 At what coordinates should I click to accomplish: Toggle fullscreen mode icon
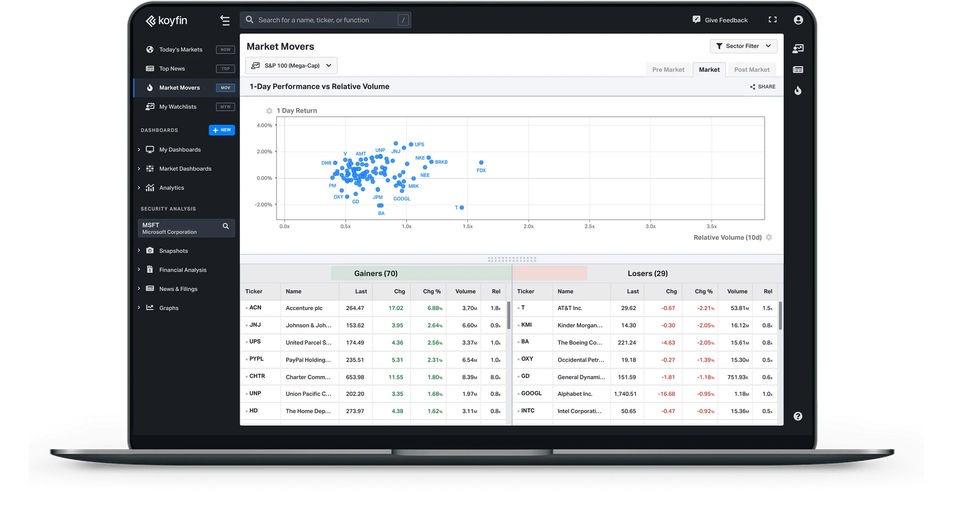(773, 20)
